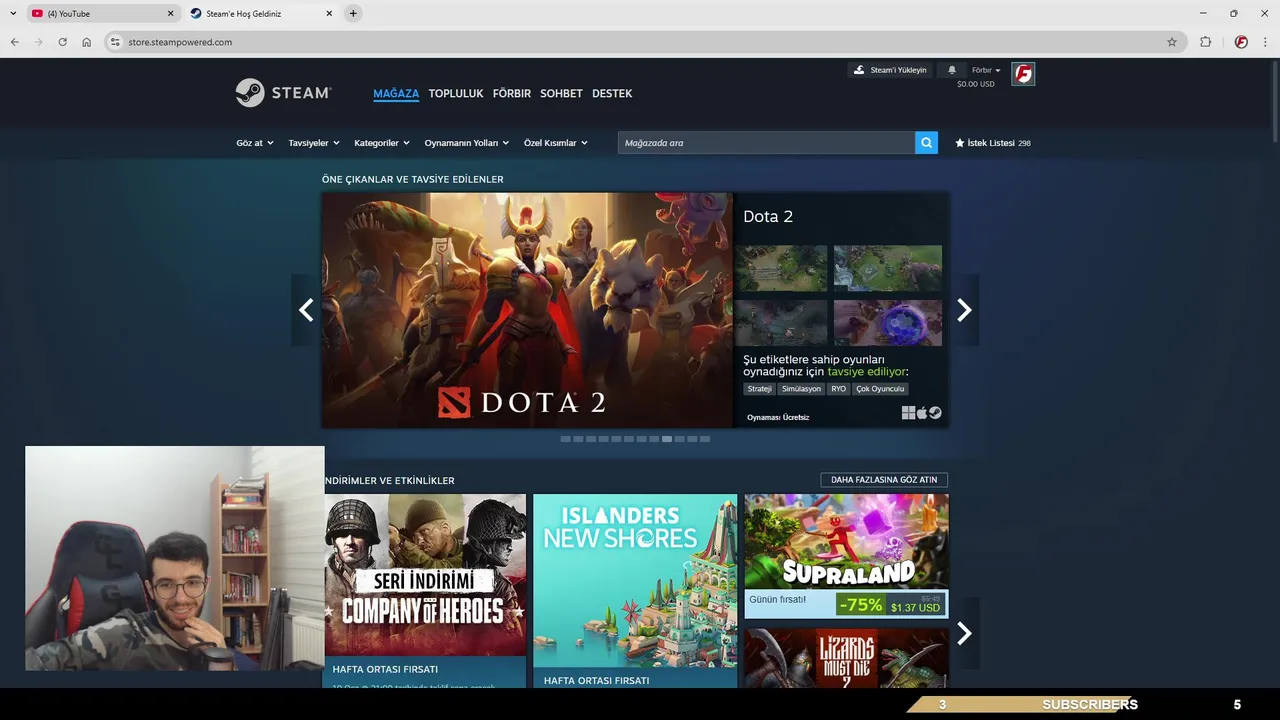Open SOHBET menu
Image resolution: width=1280 pixels, height=720 pixels.
tap(561, 93)
